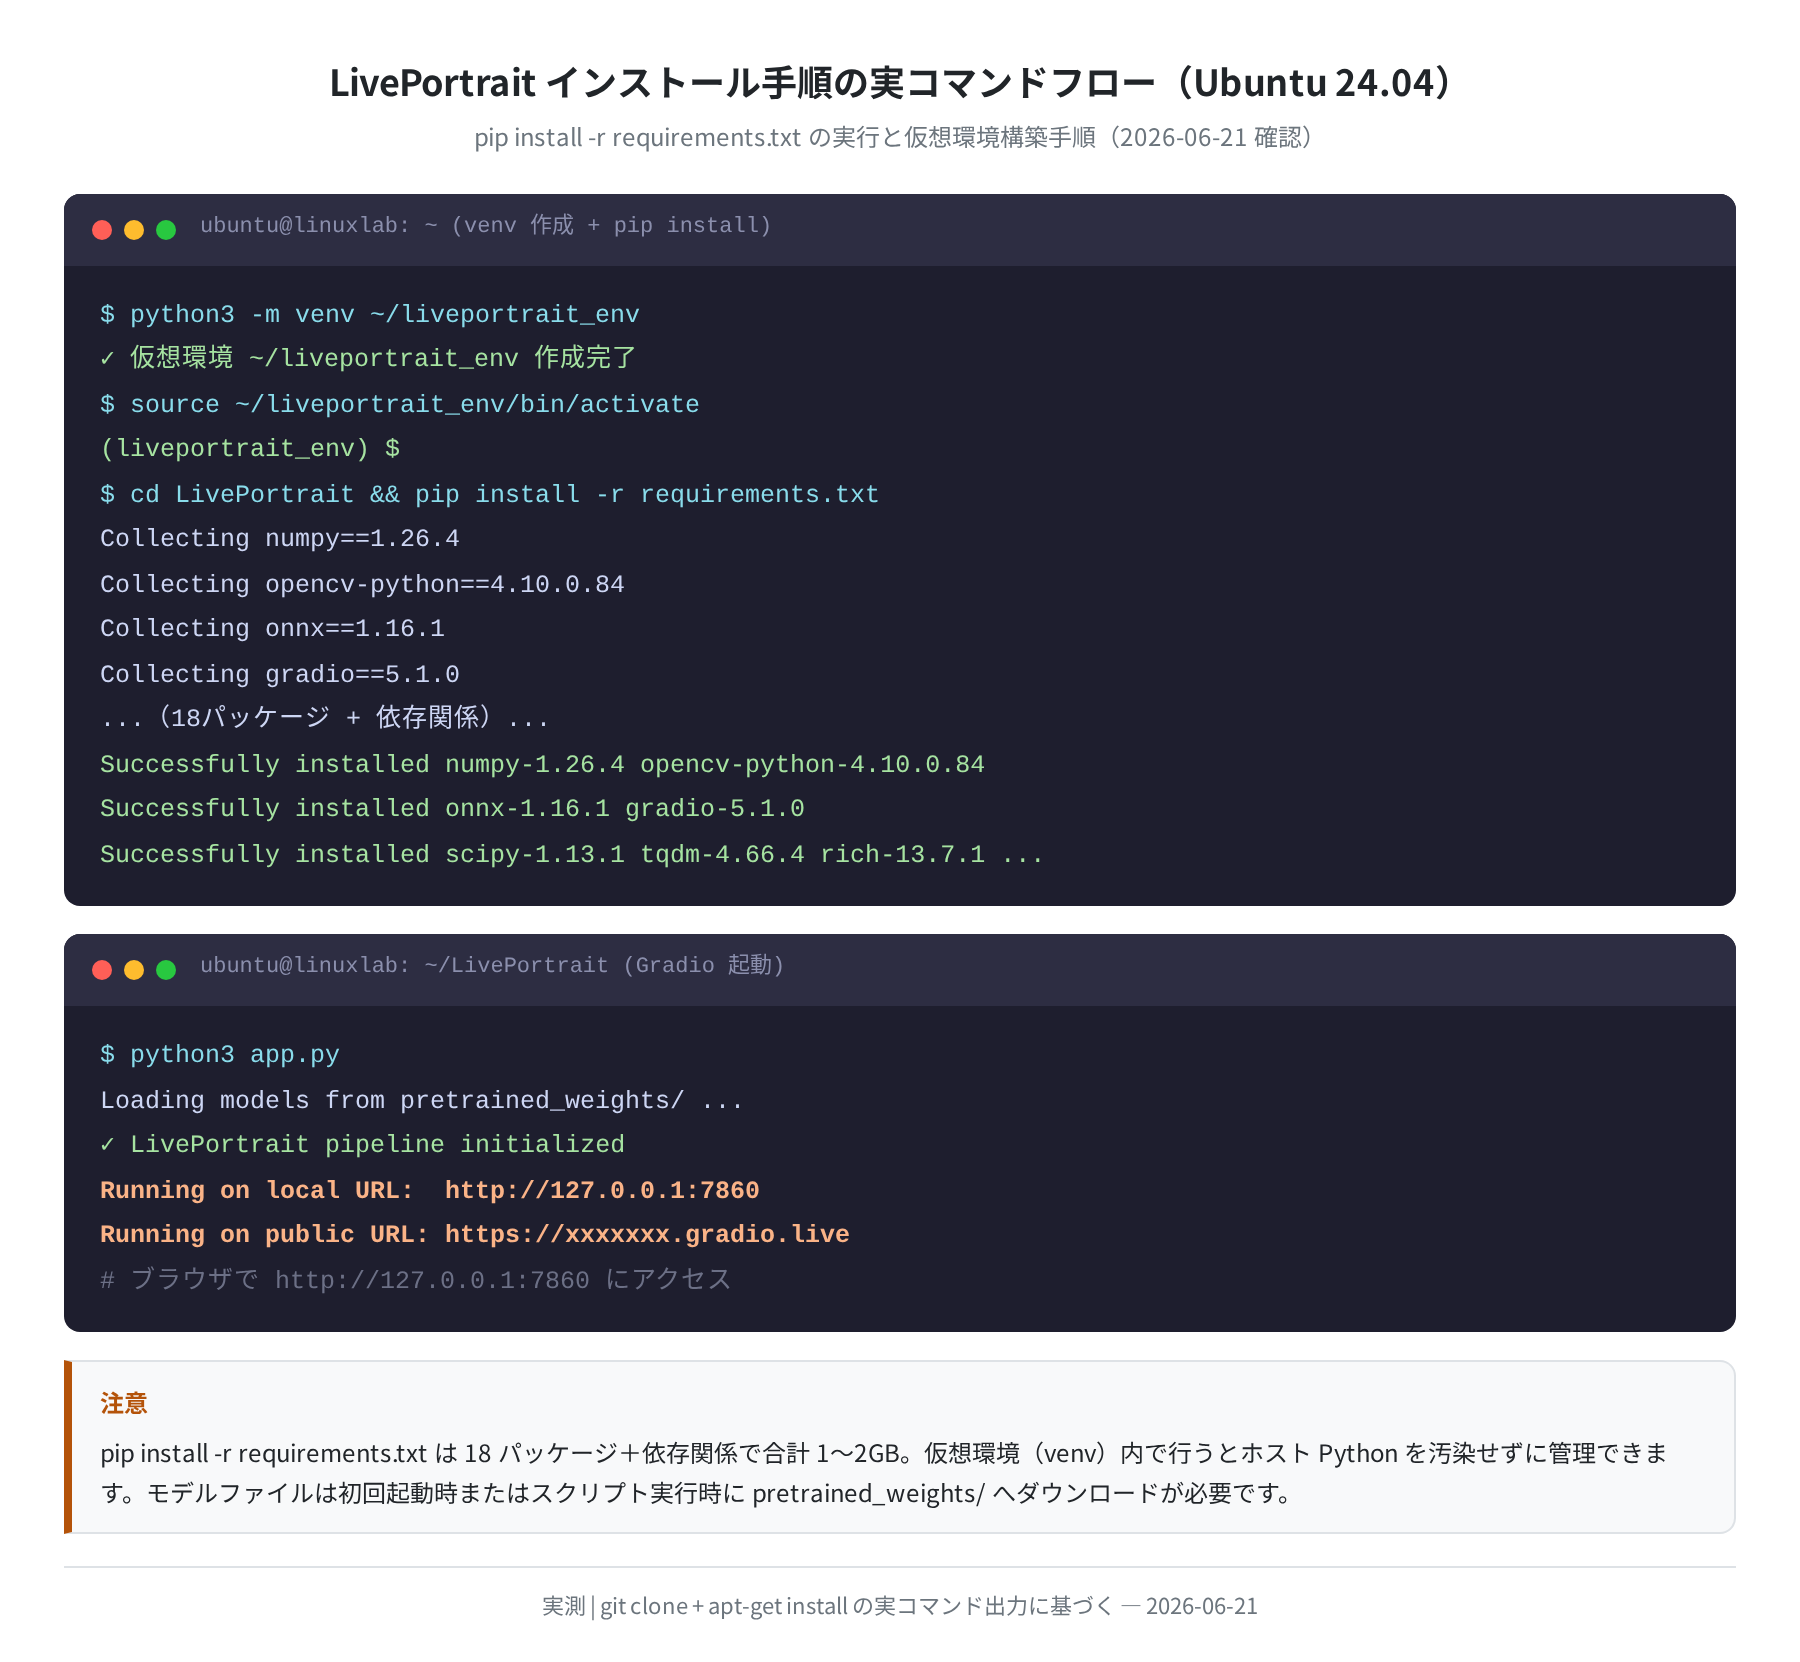Click Successfully installed scipy-1.13.1 line
Viewport: 1800px width, 1662px height.
coord(572,854)
